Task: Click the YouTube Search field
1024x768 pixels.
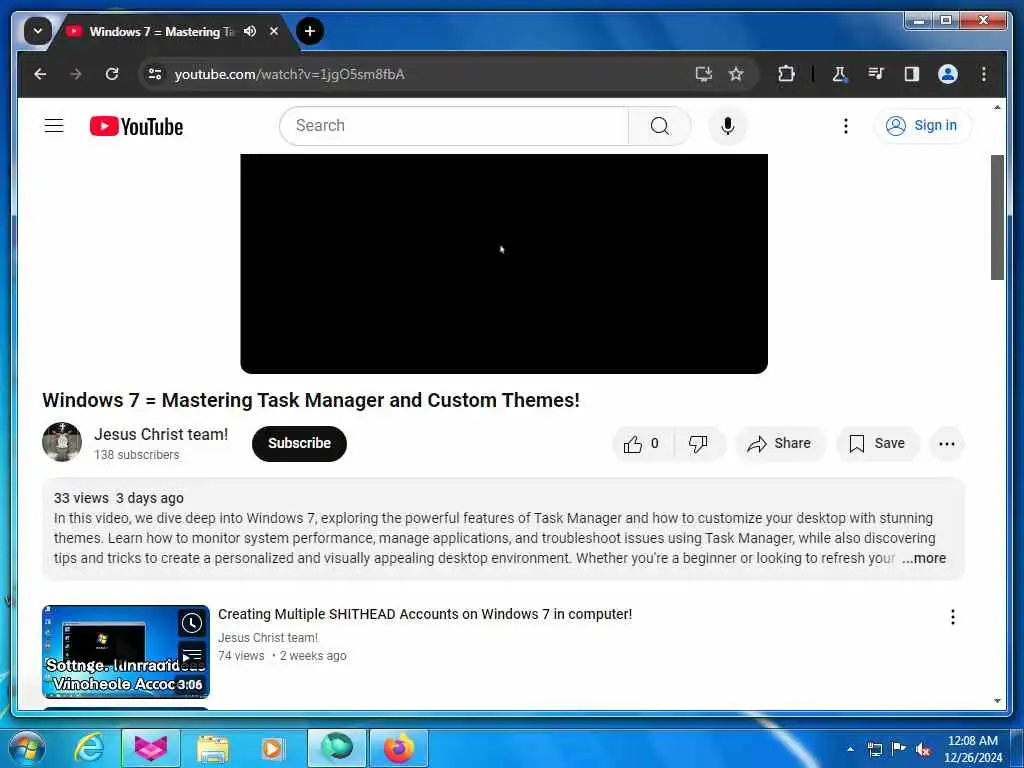Action: click(455, 126)
